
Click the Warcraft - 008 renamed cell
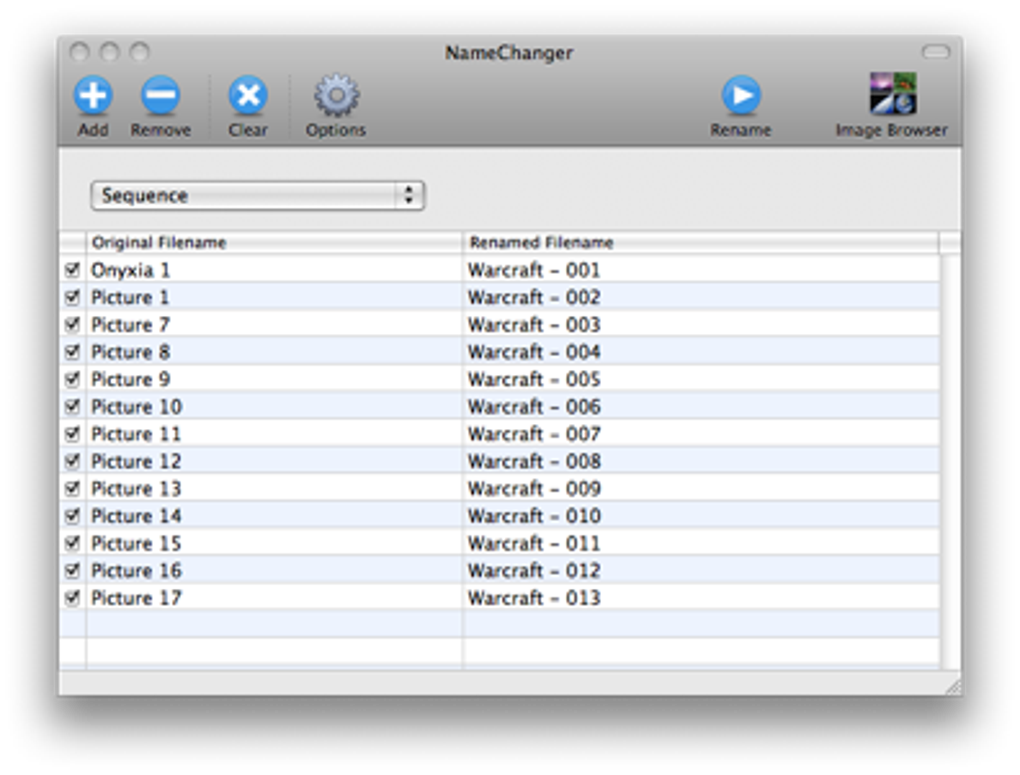(701, 461)
